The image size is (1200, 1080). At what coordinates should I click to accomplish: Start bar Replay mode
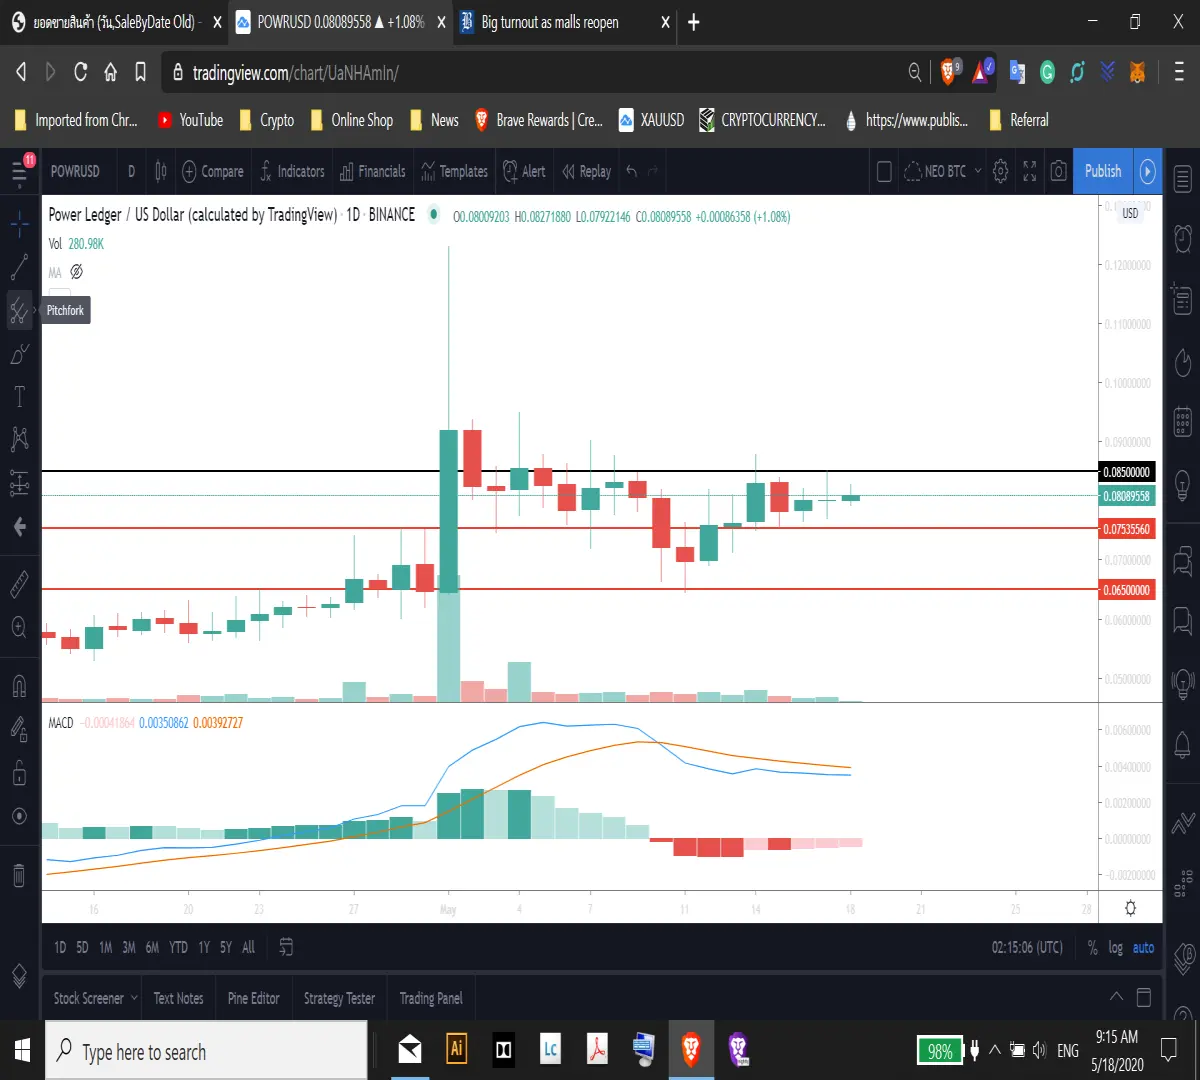[x=587, y=171]
